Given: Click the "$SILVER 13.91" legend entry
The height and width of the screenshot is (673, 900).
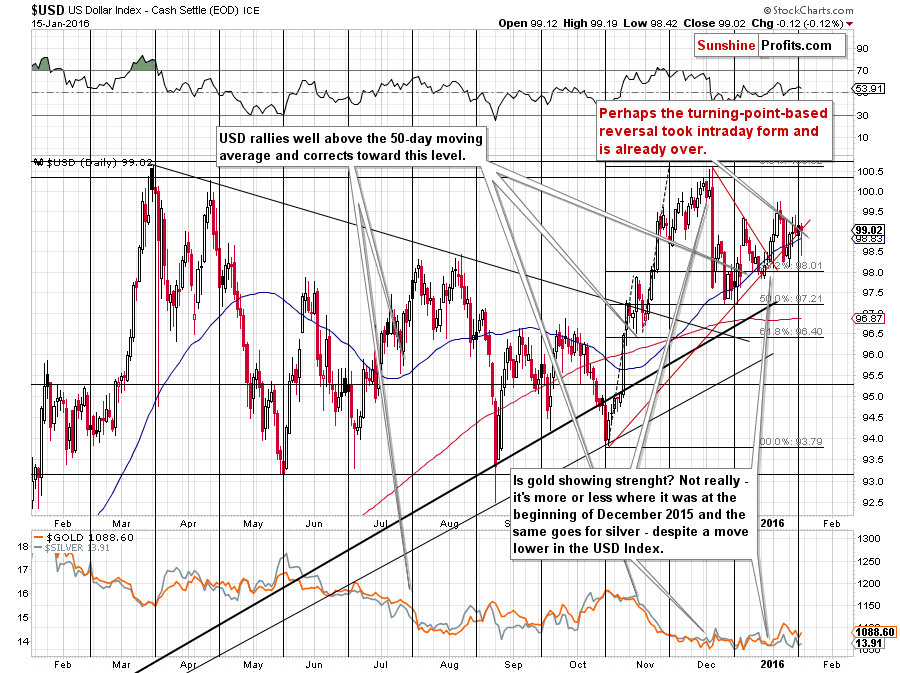Looking at the screenshot, I should tap(72, 548).
